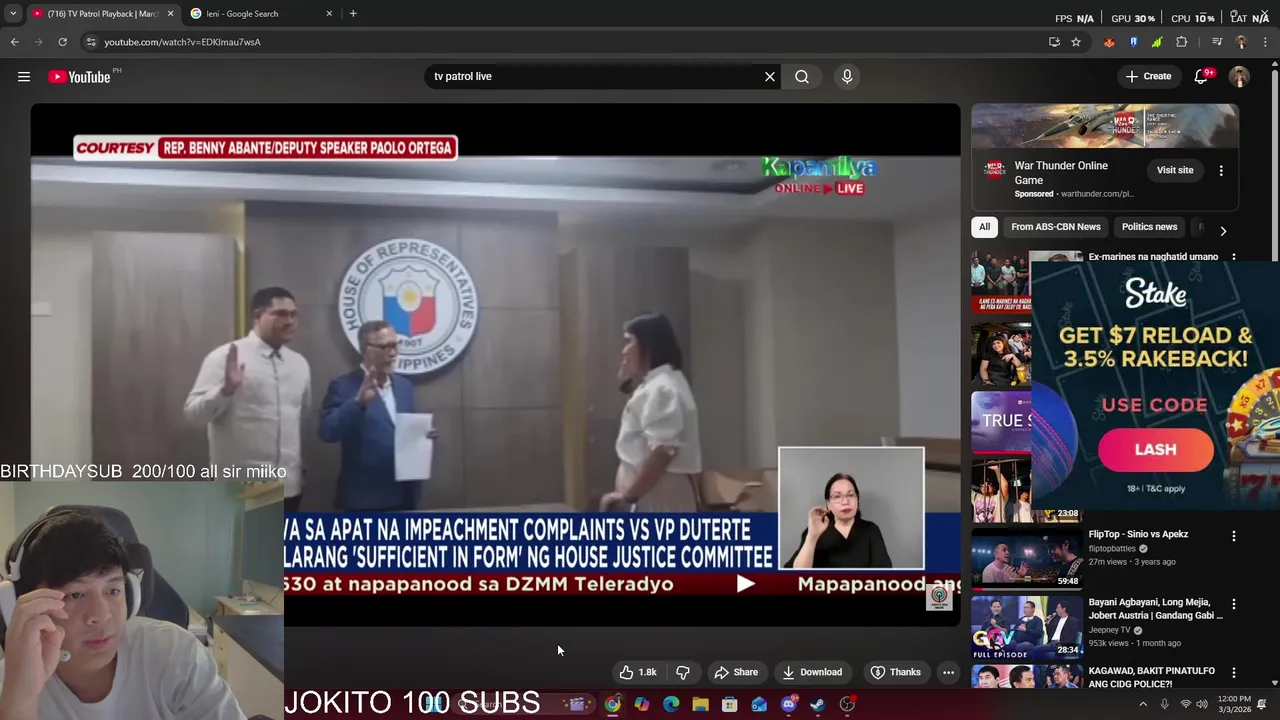View site information icon in address bar
This screenshot has height=720, width=1280.
(91, 42)
